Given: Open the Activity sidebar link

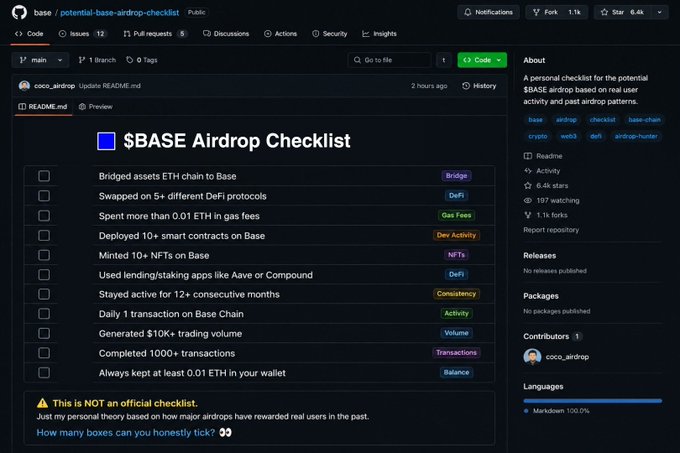Looking at the screenshot, I should point(542,171).
